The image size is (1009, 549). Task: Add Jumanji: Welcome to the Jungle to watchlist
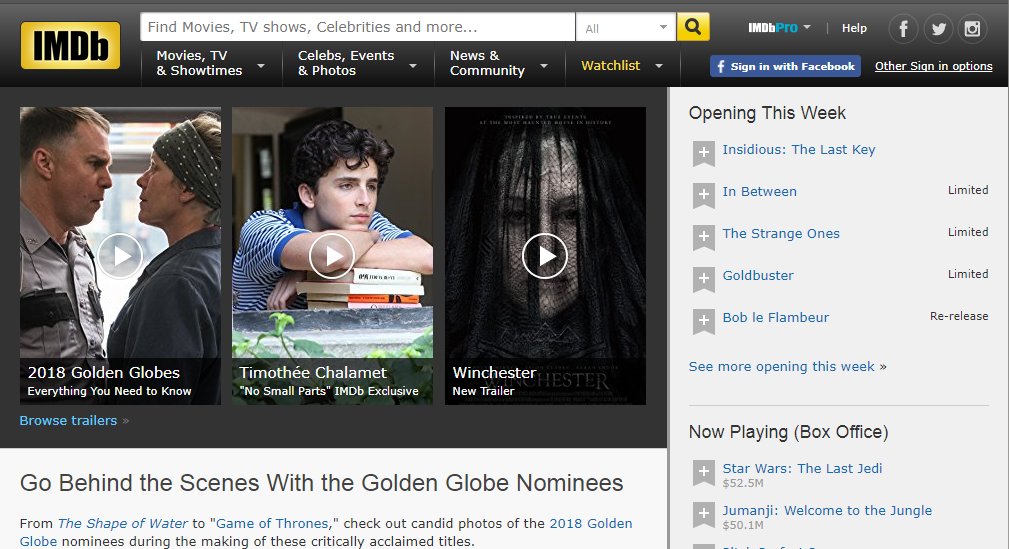point(703,514)
